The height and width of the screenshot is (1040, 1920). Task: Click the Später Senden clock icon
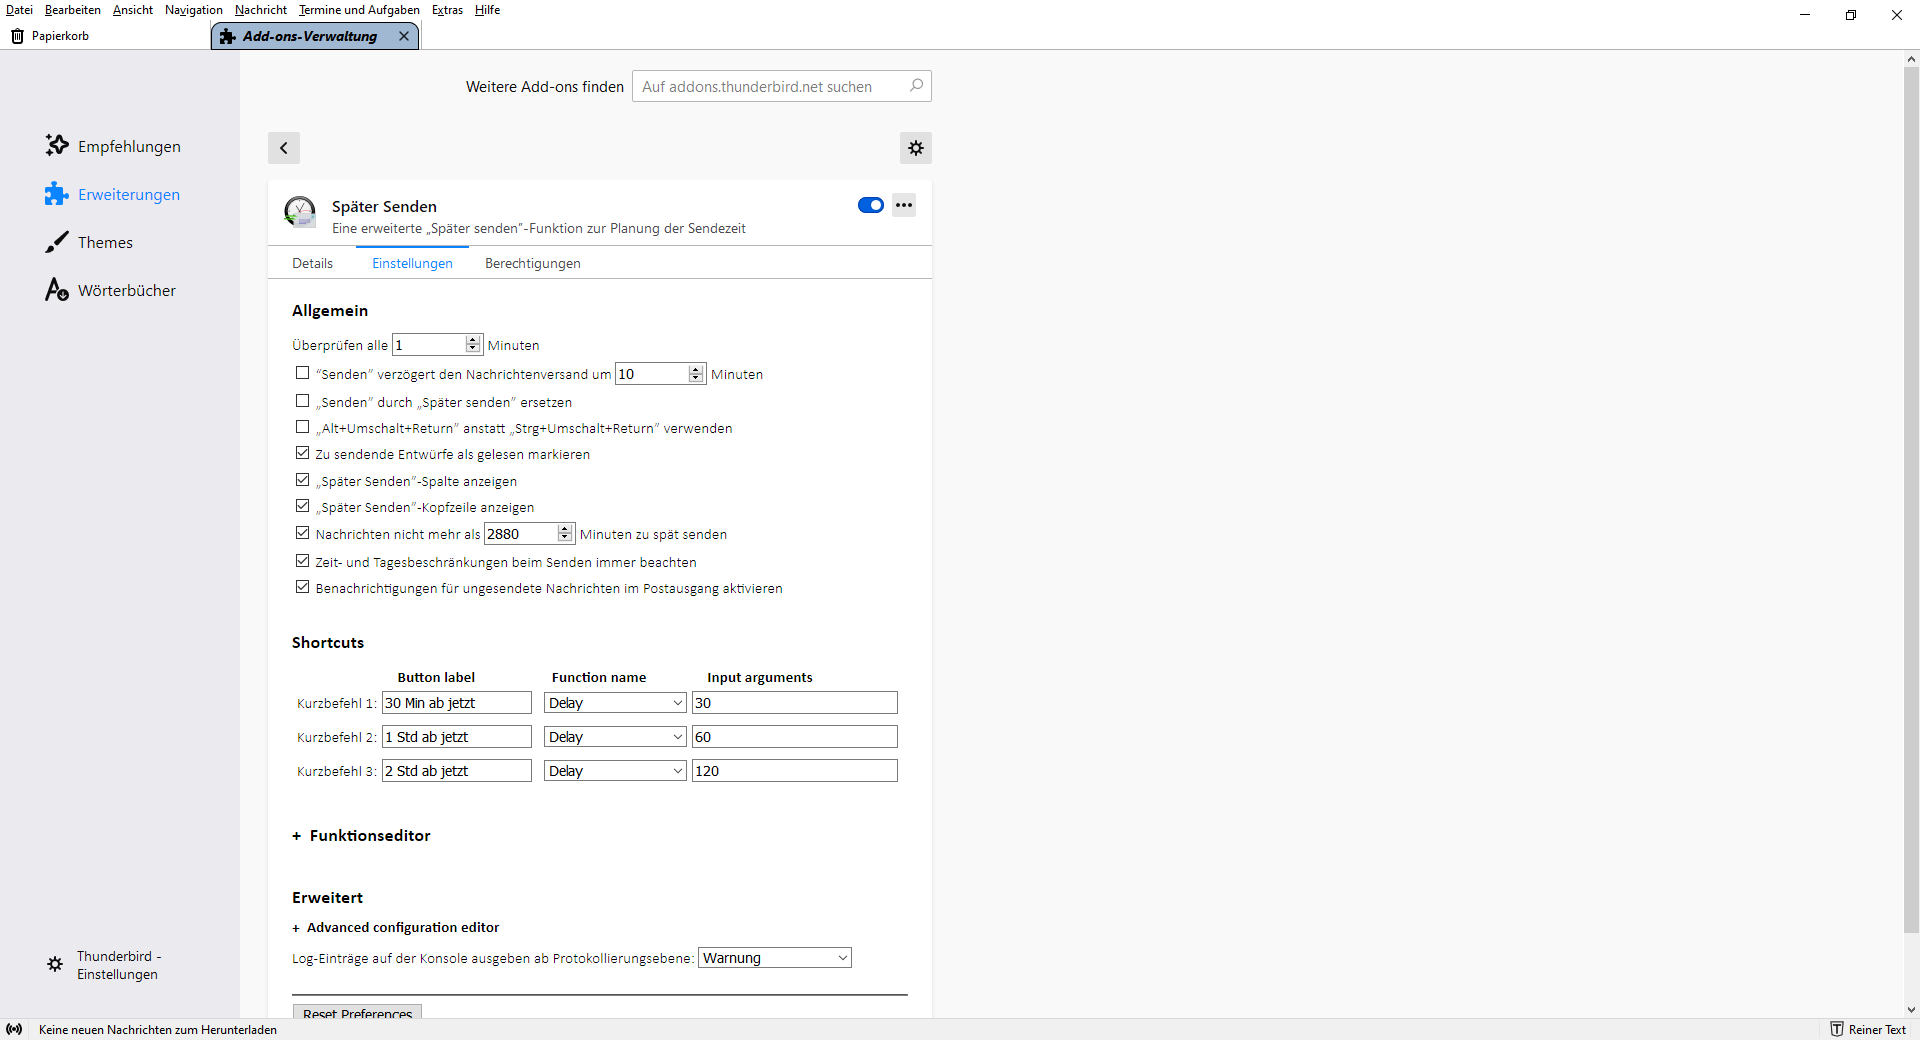[300, 212]
